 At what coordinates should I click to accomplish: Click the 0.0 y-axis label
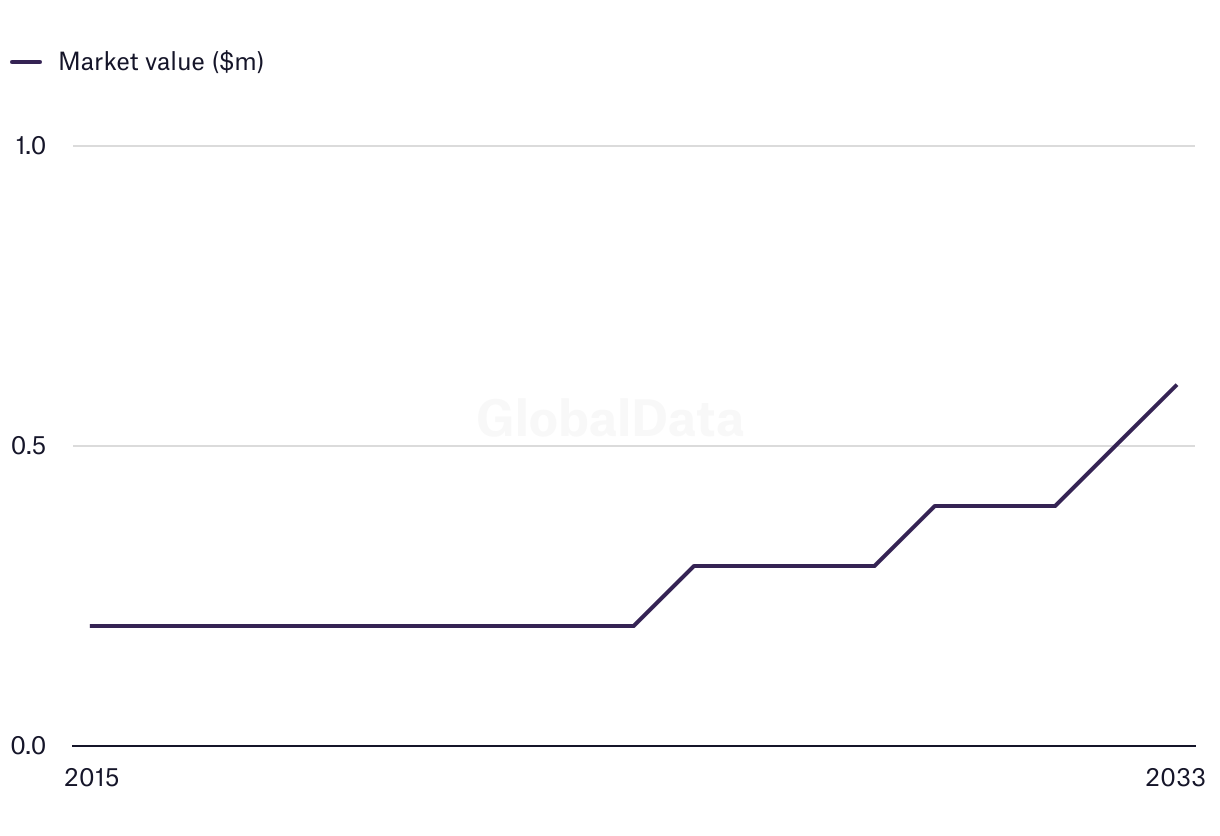[30, 746]
